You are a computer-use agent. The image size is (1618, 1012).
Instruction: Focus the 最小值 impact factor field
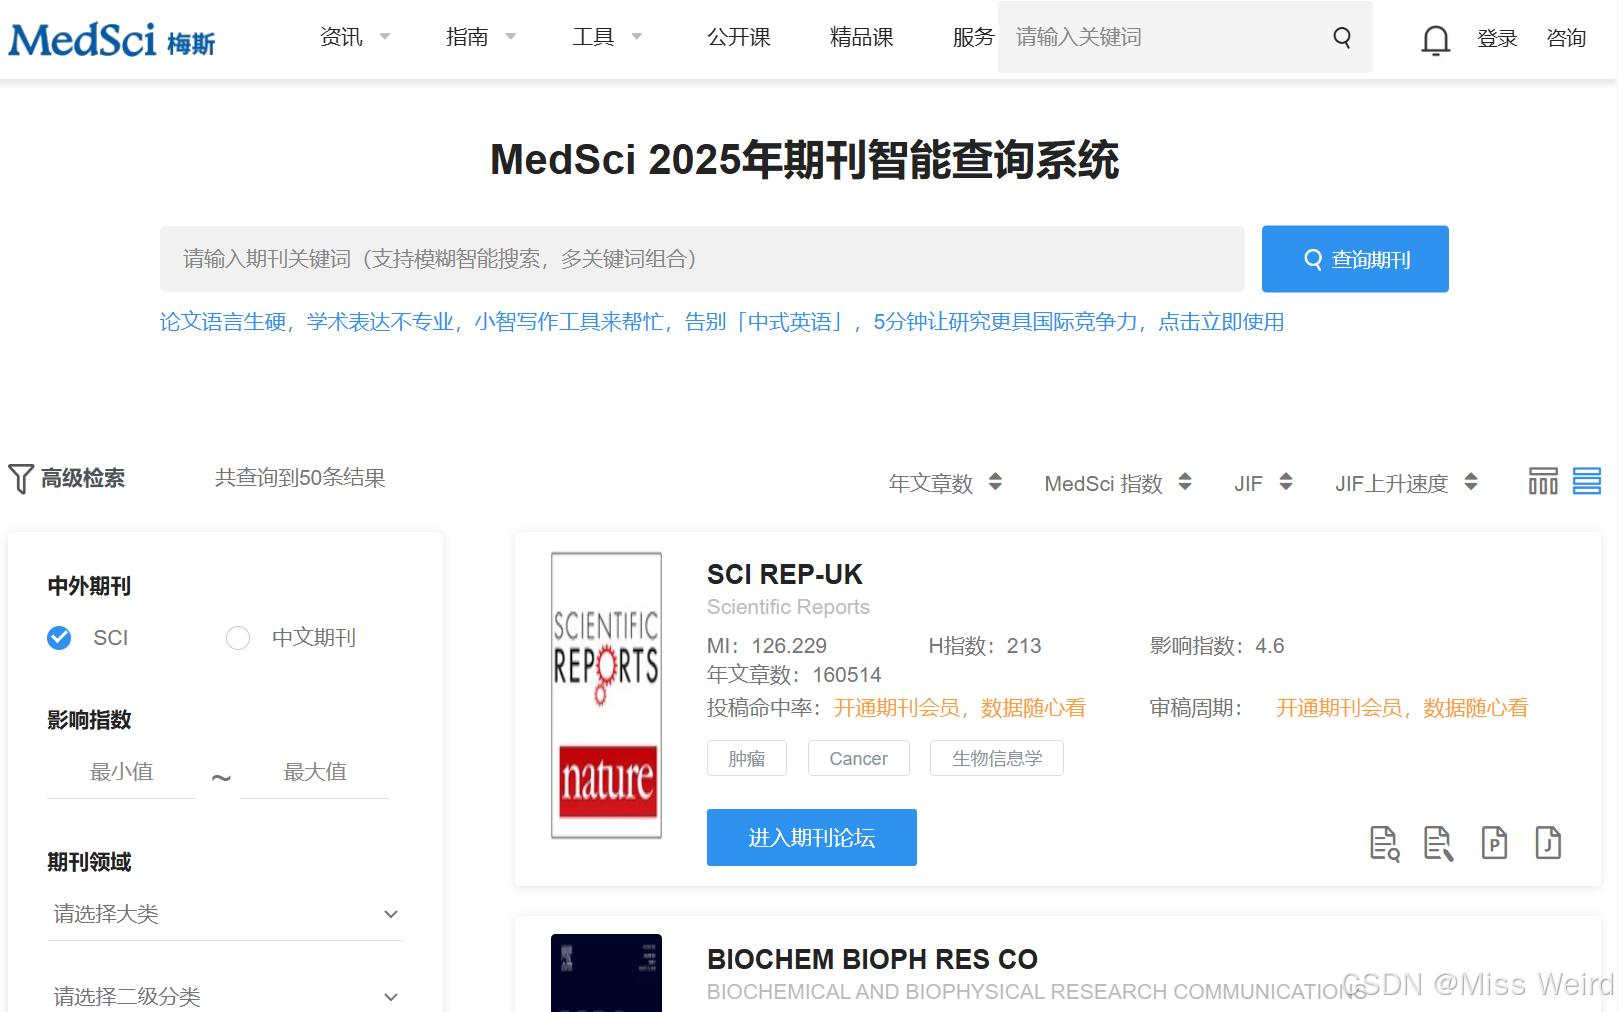pyautogui.click(x=121, y=772)
